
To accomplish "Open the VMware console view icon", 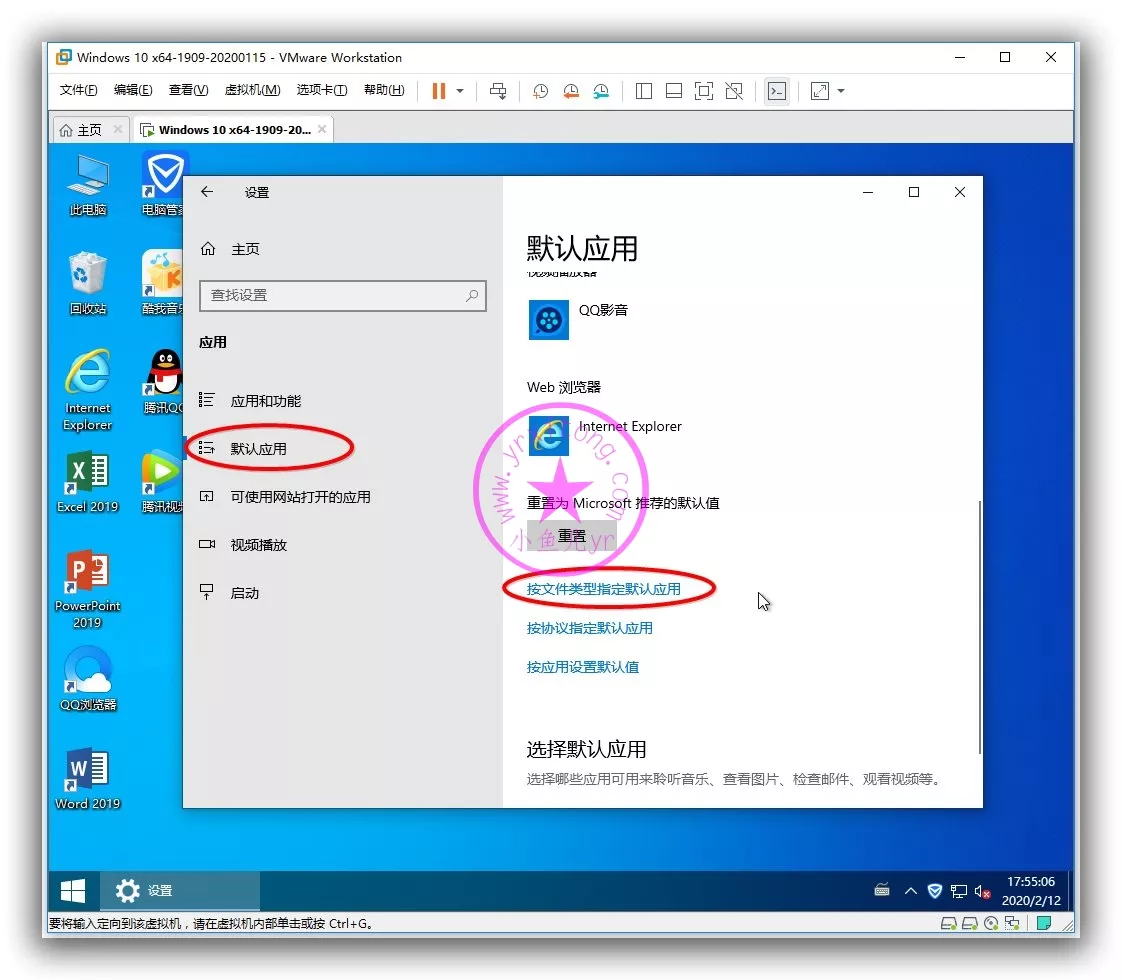I will [776, 91].
